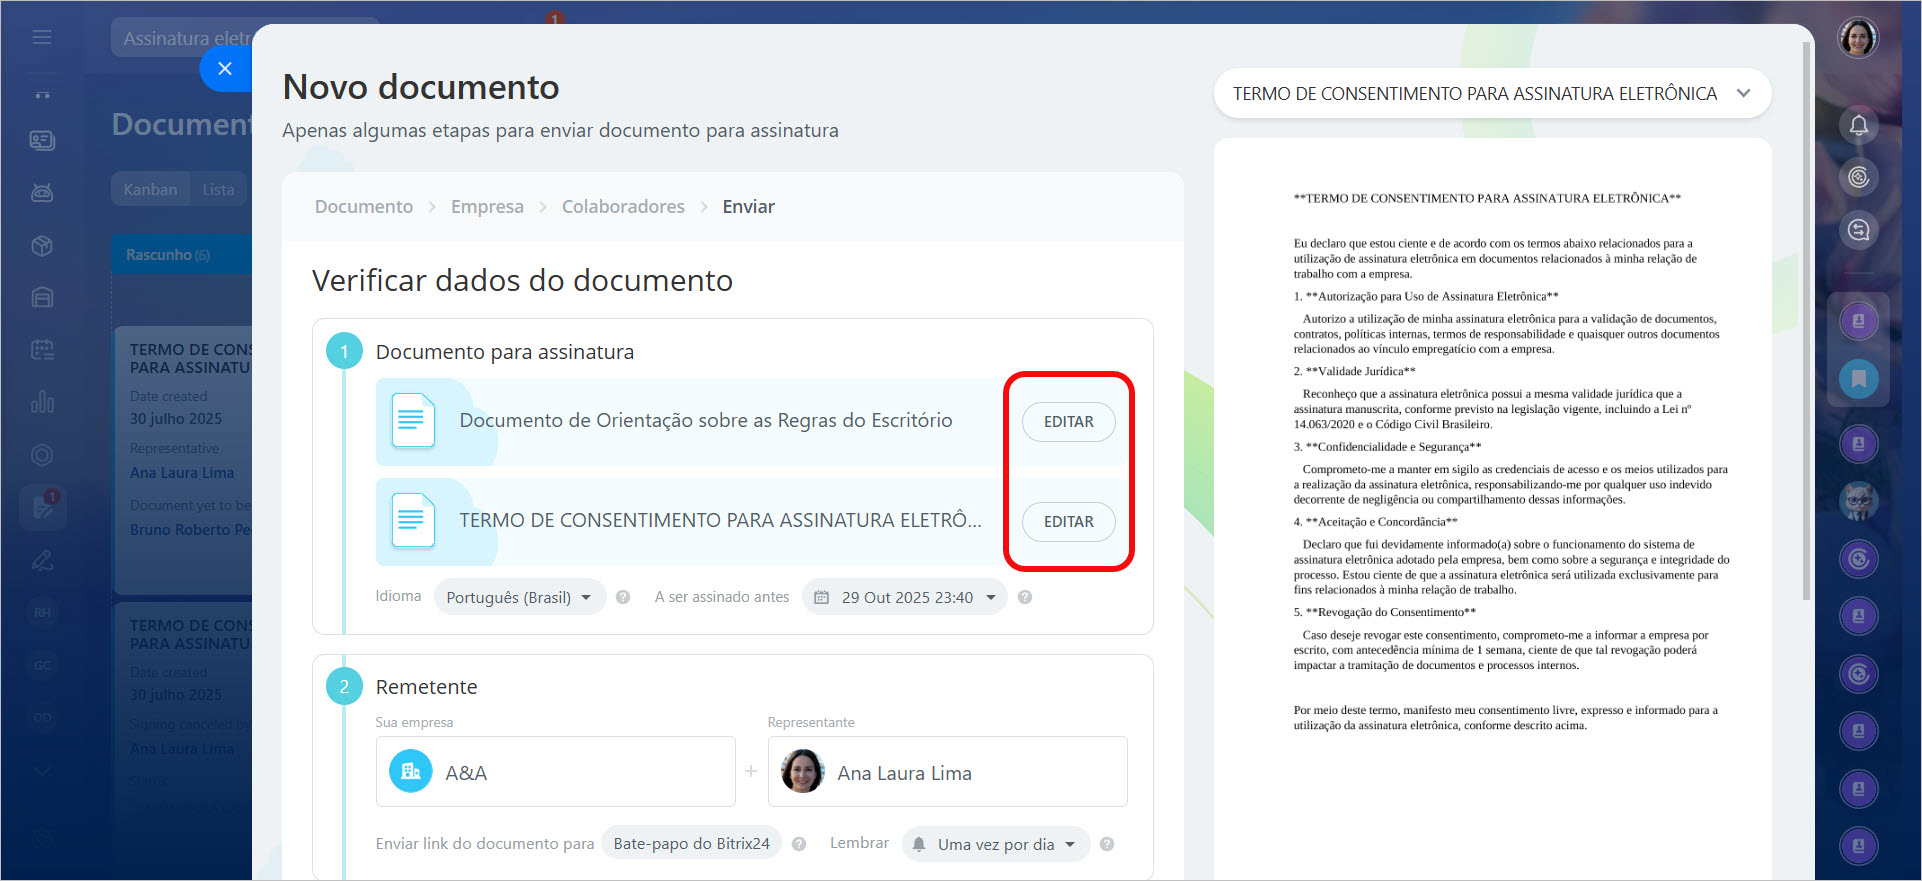
Task: Click the panel vertical scrollbar
Action: click(x=1806, y=320)
